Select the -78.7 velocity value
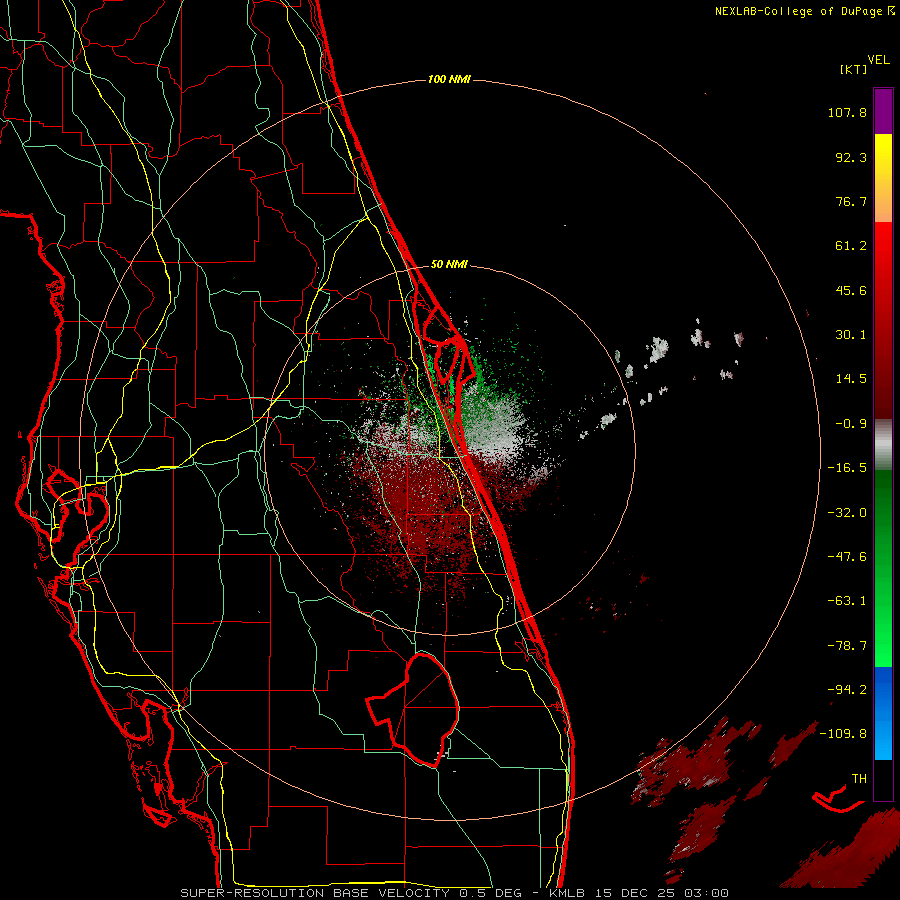Viewport: 900px width, 900px height. tap(847, 646)
